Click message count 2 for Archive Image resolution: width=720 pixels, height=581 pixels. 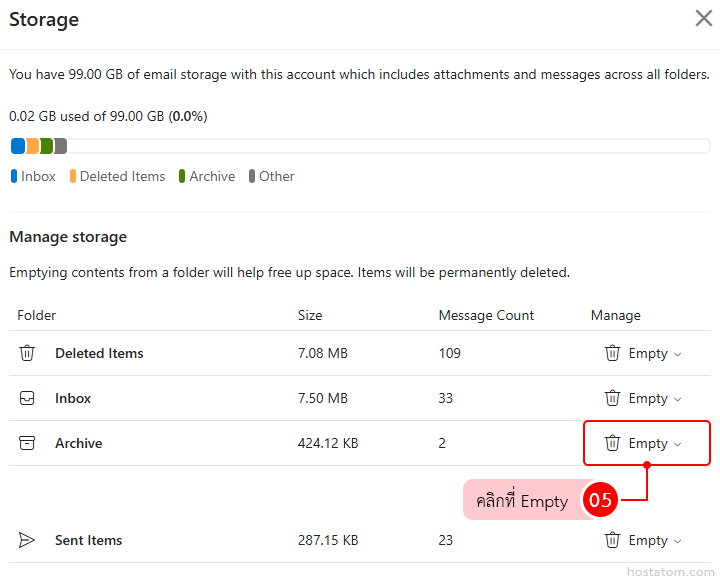(442, 443)
